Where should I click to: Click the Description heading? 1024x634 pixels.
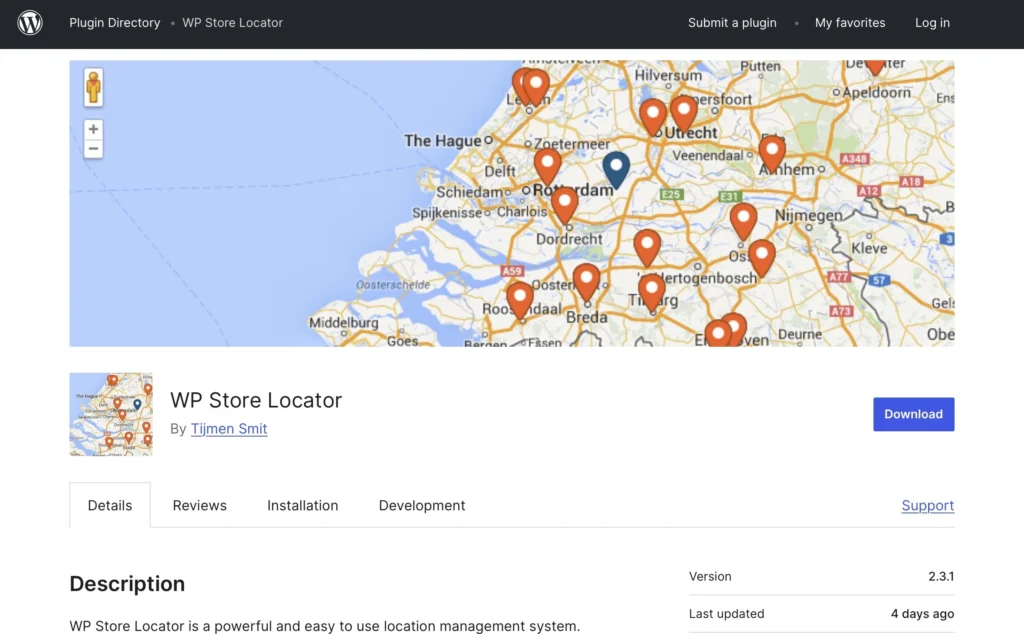tap(127, 584)
